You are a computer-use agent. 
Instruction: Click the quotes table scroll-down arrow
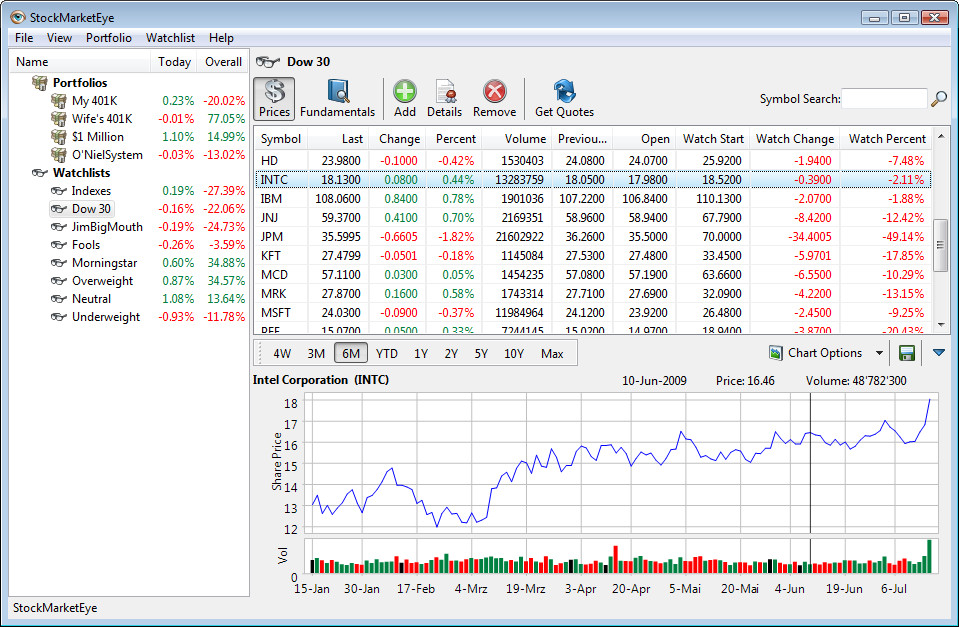[941, 325]
